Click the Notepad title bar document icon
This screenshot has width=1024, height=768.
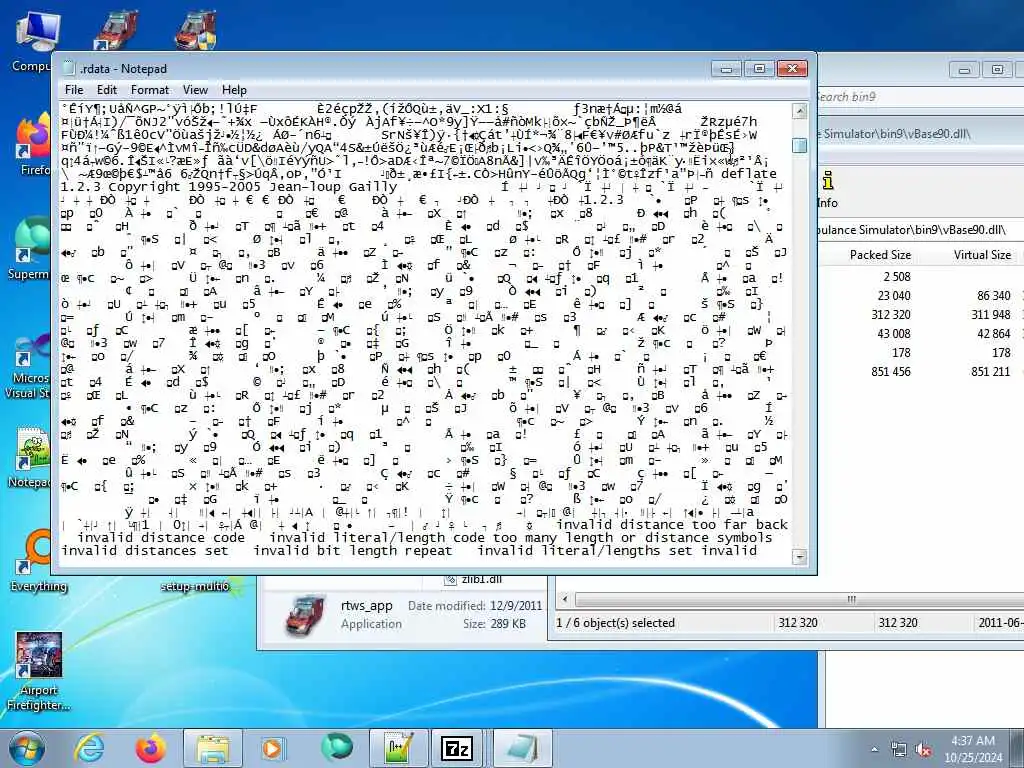point(69,68)
